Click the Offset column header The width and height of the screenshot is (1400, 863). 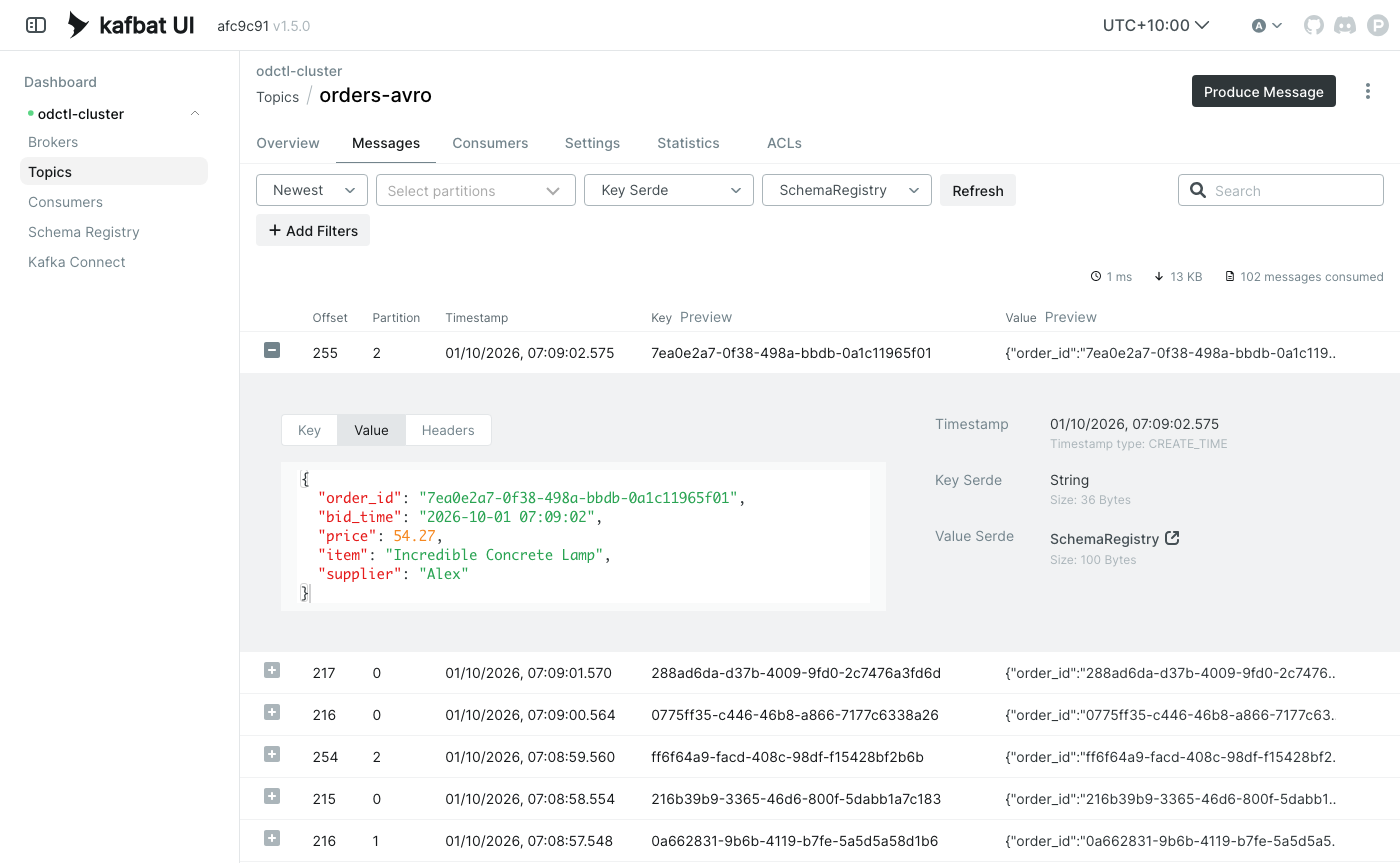tap(330, 317)
